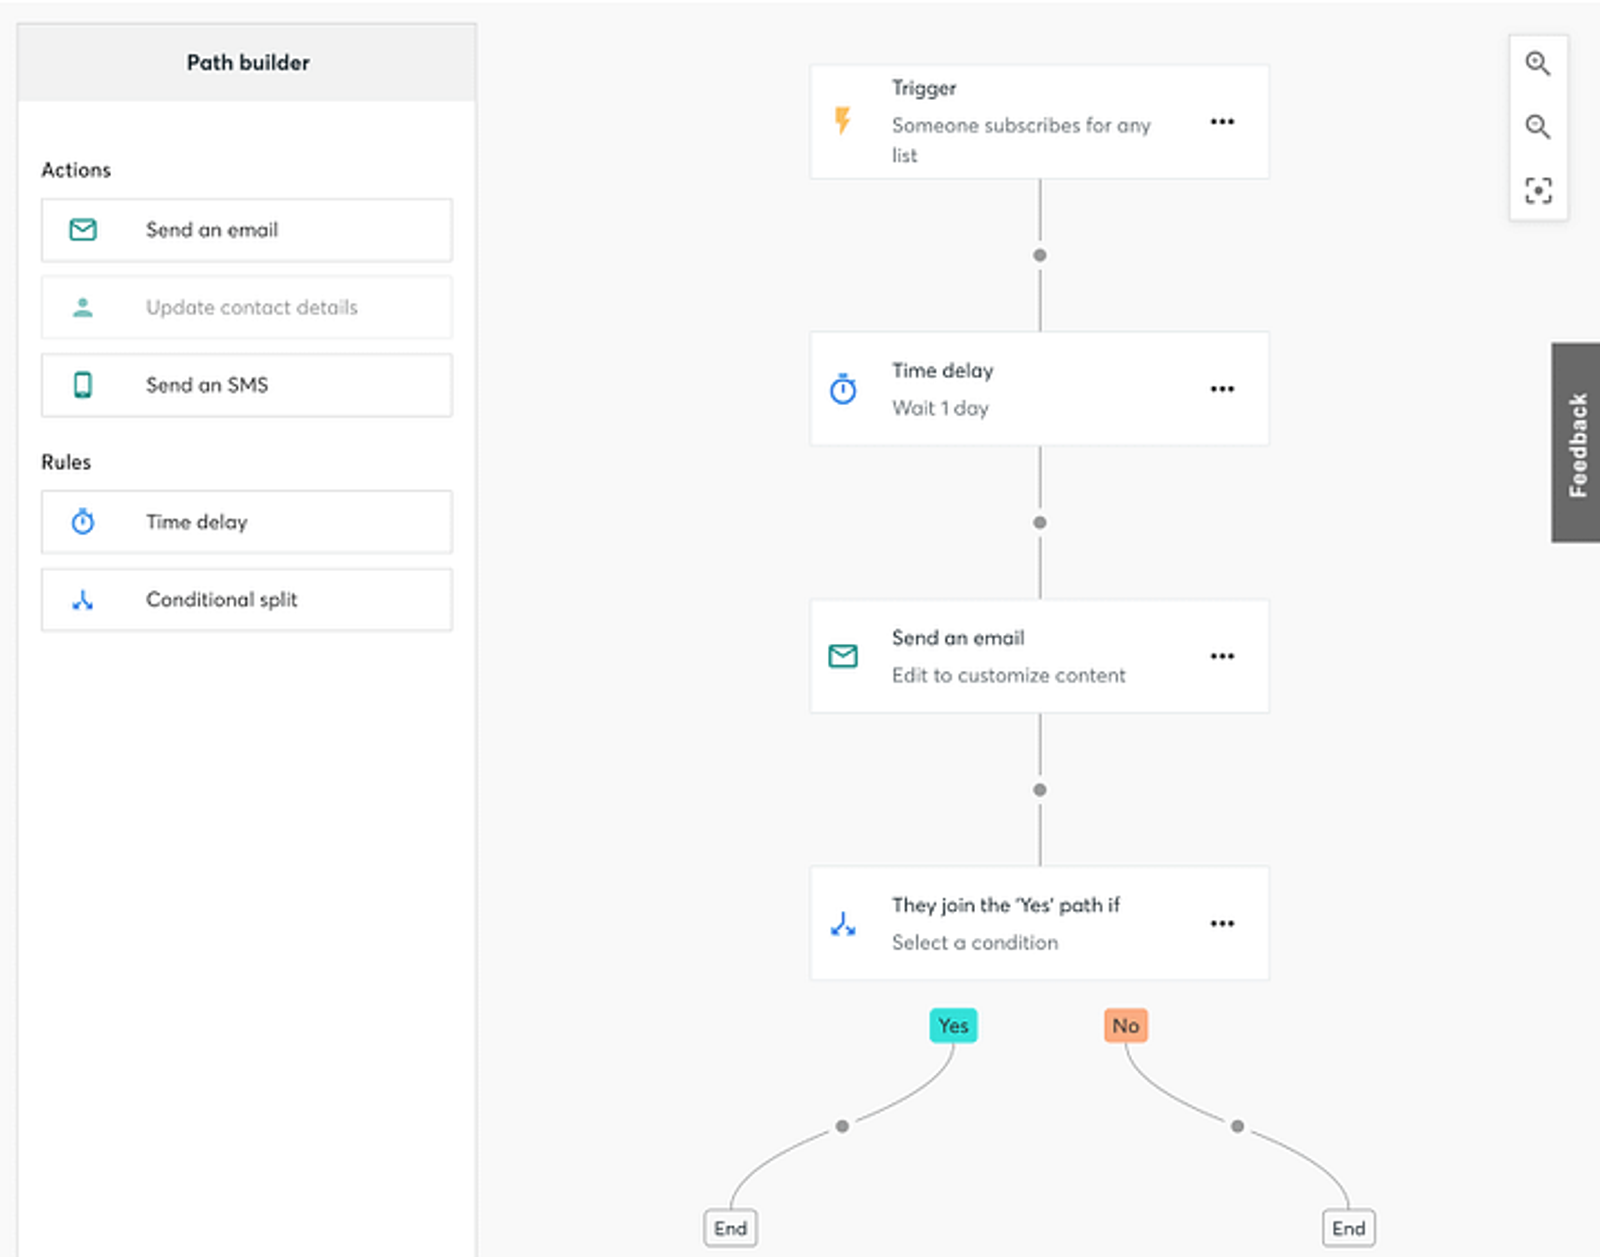Open the Trigger node's three-dot menu
The height and width of the screenshot is (1257, 1600).
[x=1222, y=121]
